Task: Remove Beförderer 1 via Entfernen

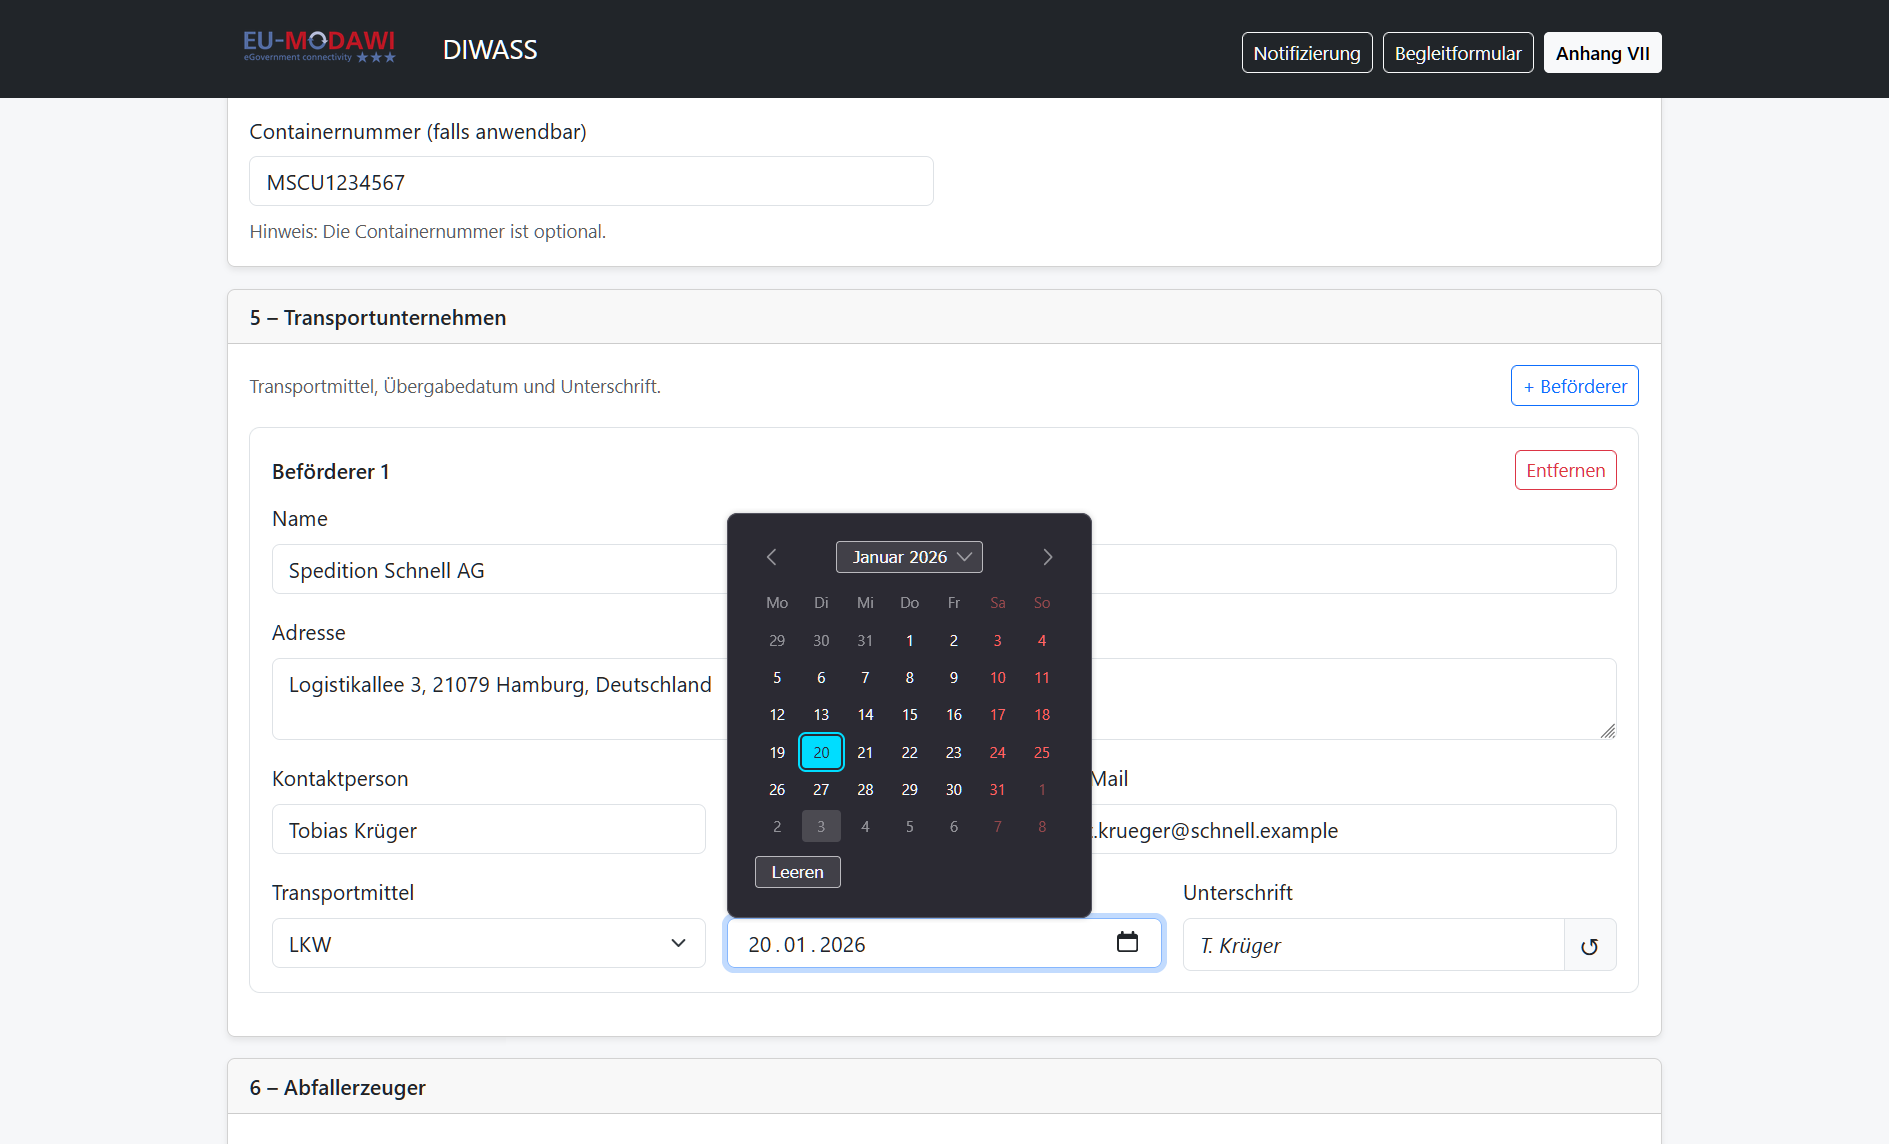Action: tap(1565, 470)
